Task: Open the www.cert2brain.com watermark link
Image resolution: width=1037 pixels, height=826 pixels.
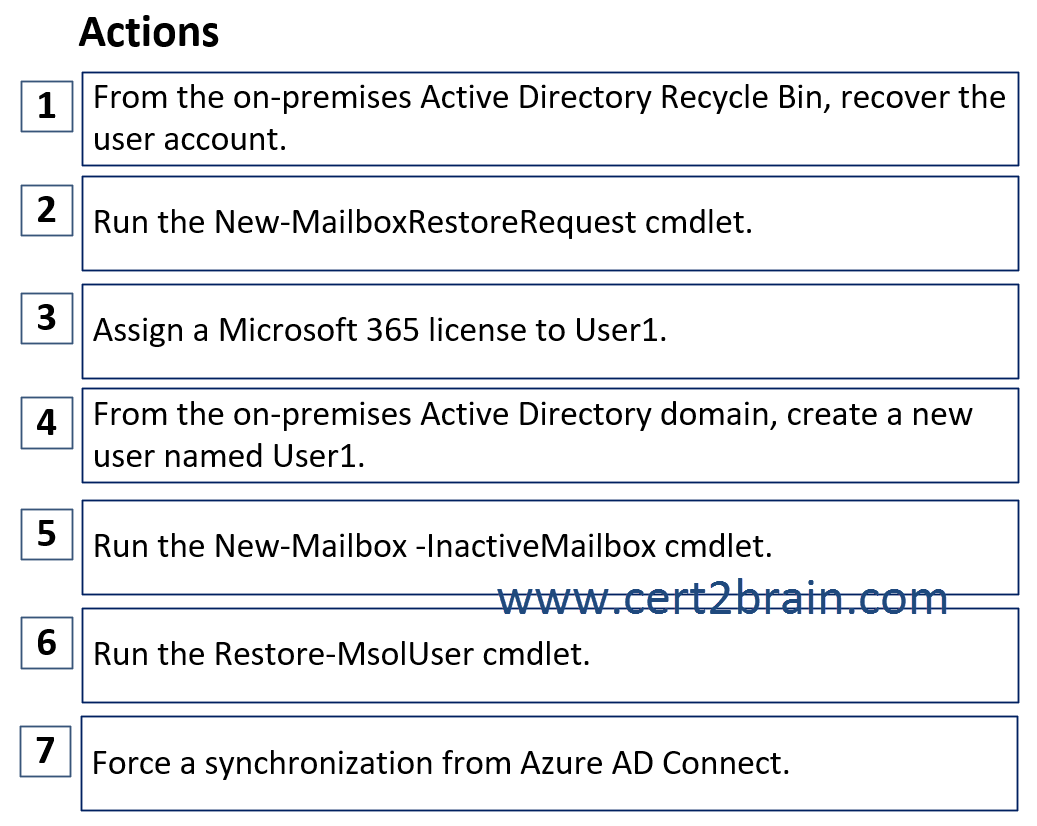Action: (722, 599)
